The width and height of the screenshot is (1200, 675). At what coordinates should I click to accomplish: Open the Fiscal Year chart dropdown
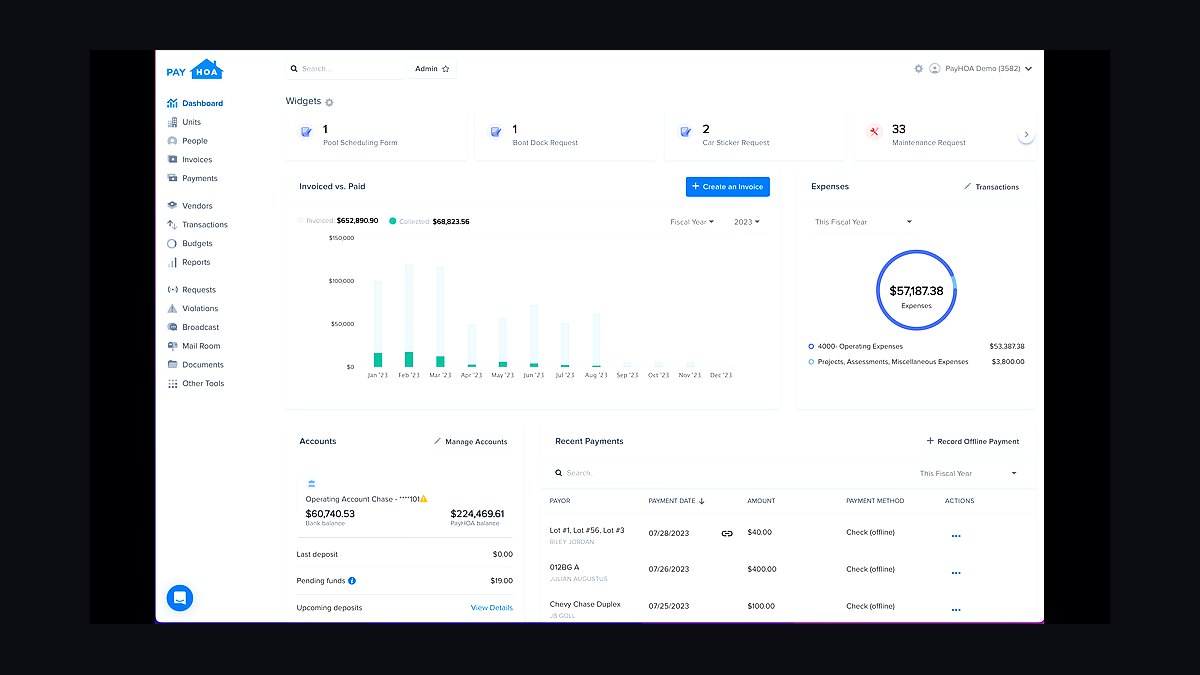[692, 222]
